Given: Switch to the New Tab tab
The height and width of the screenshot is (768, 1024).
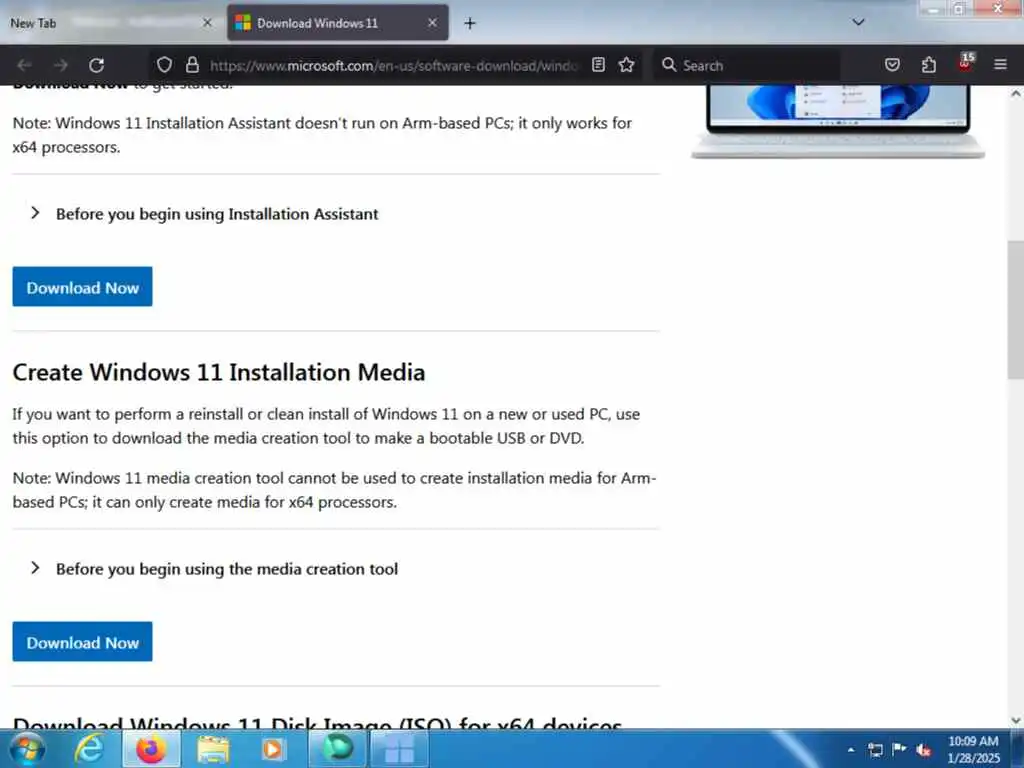Looking at the screenshot, I should pyautogui.click(x=111, y=23).
